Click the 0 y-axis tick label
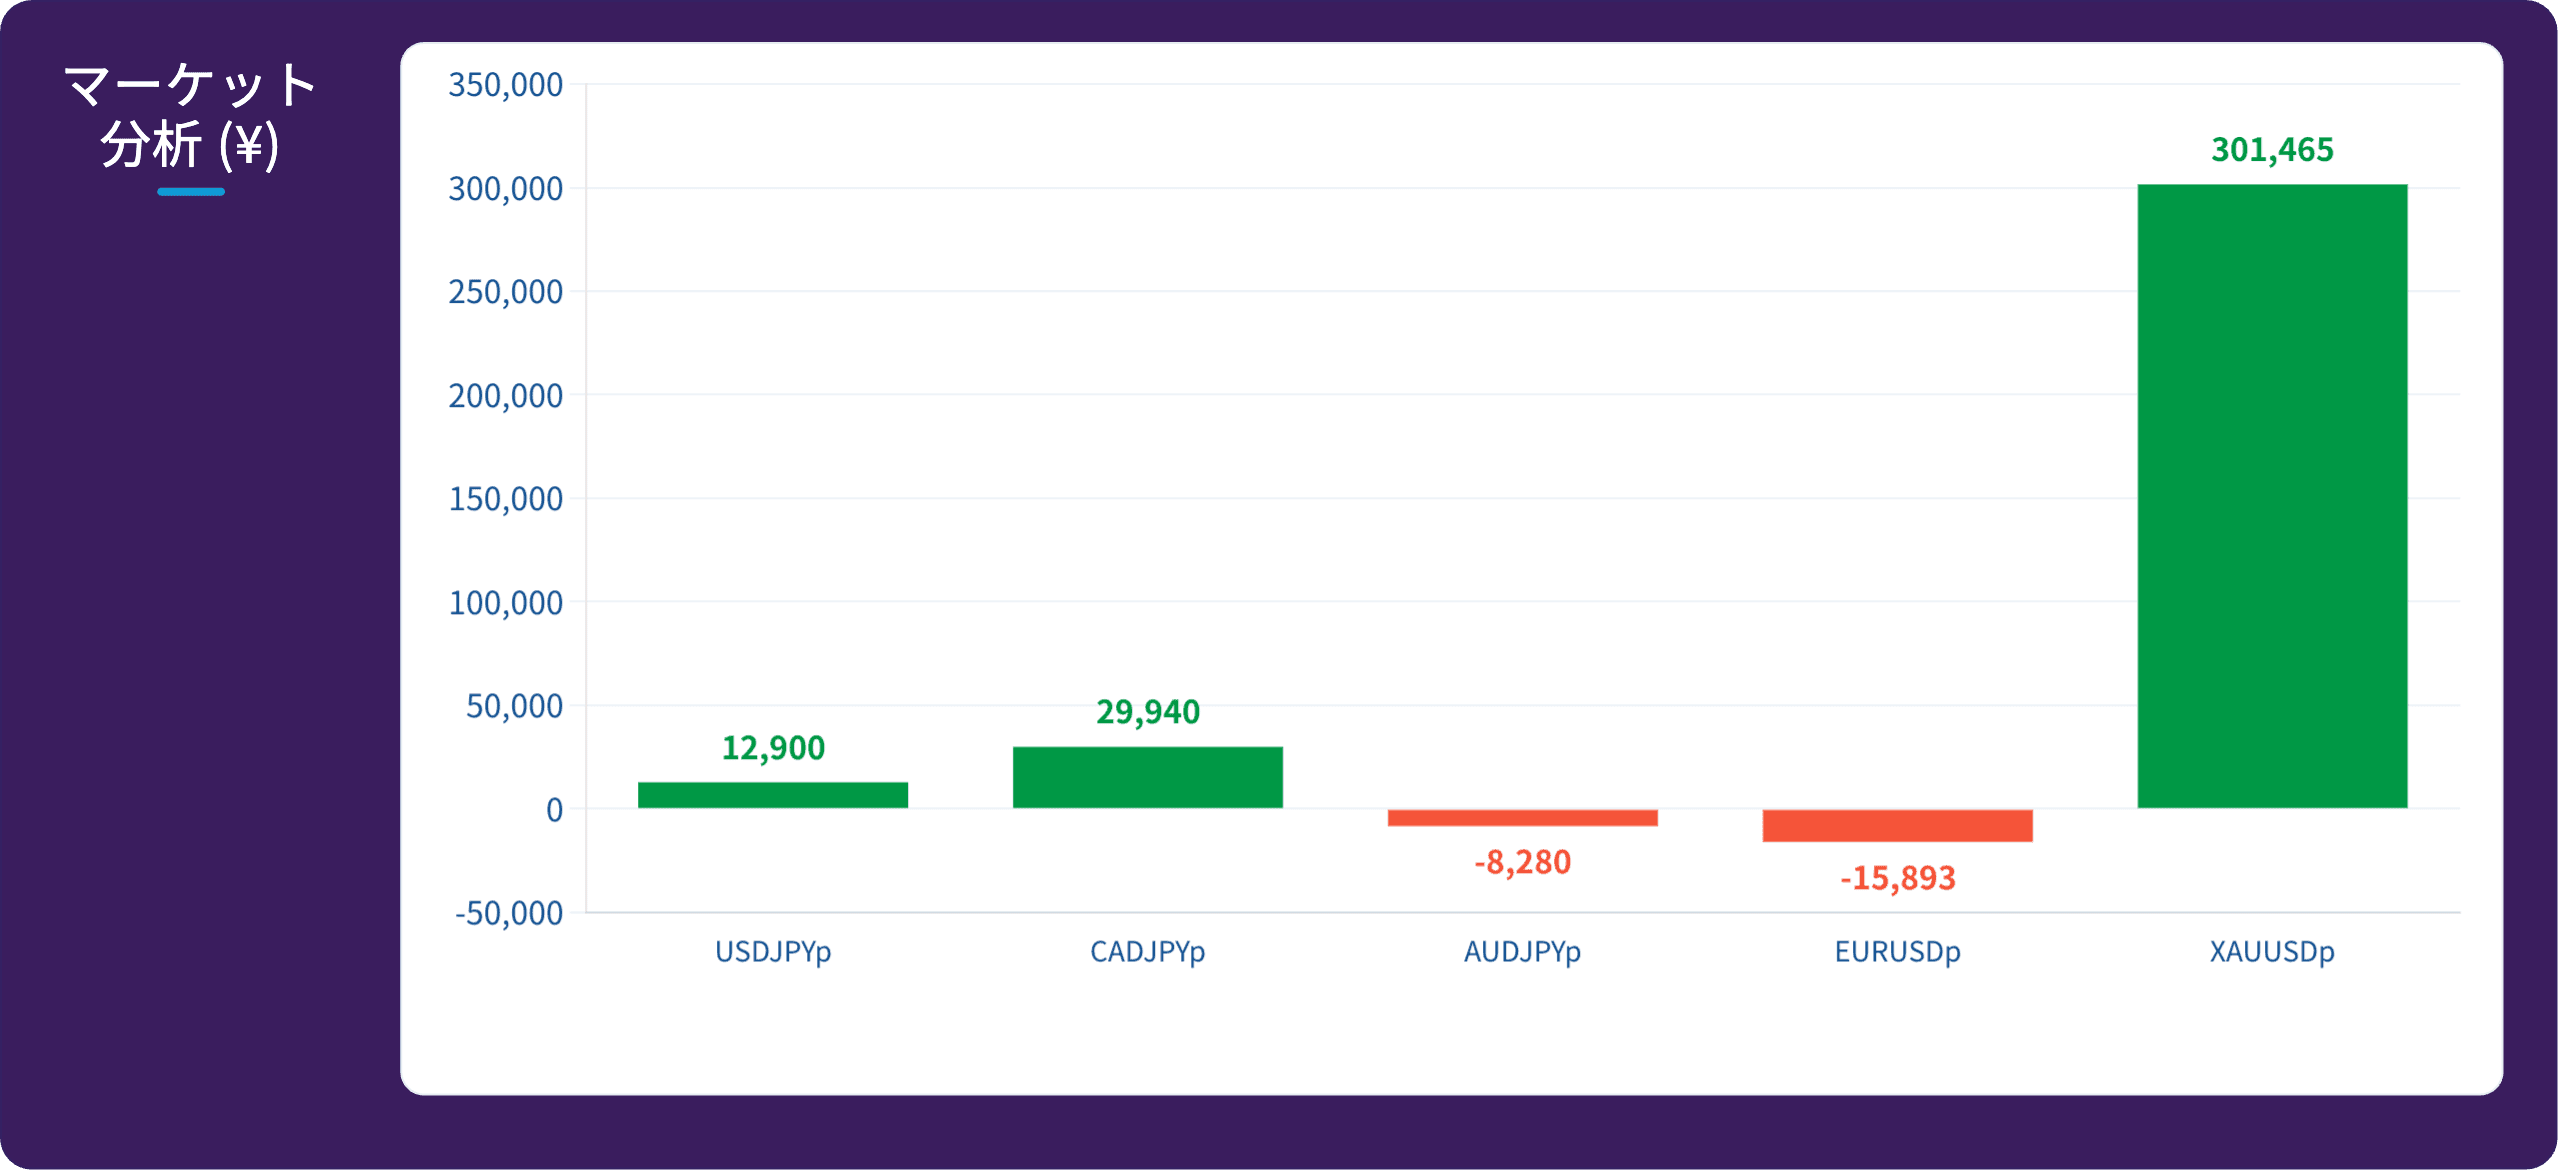 [554, 811]
